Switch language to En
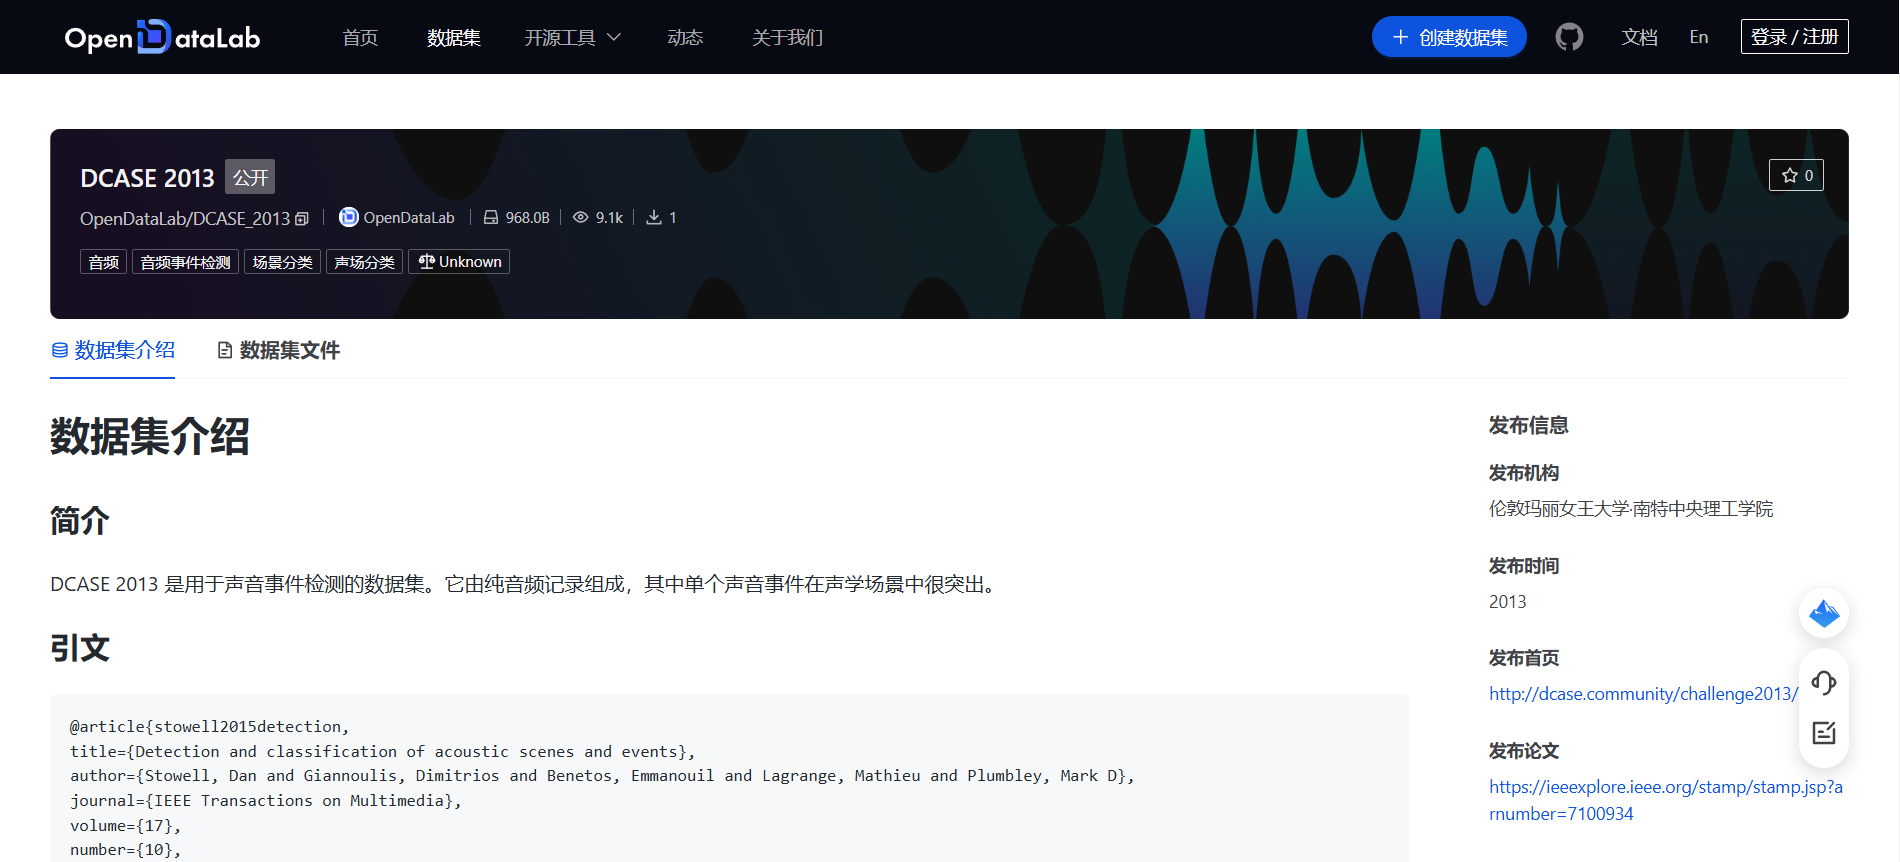The width and height of the screenshot is (1900, 862). 1699,37
